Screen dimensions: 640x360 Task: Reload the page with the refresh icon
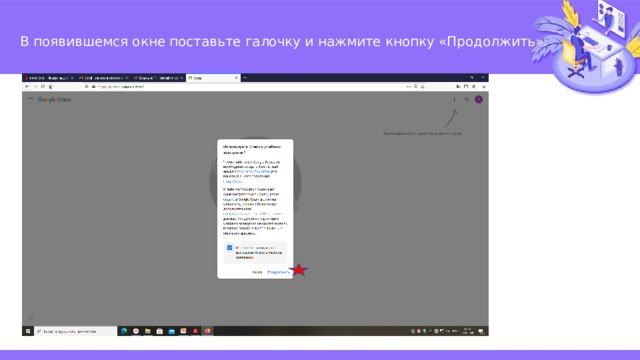coord(43,87)
